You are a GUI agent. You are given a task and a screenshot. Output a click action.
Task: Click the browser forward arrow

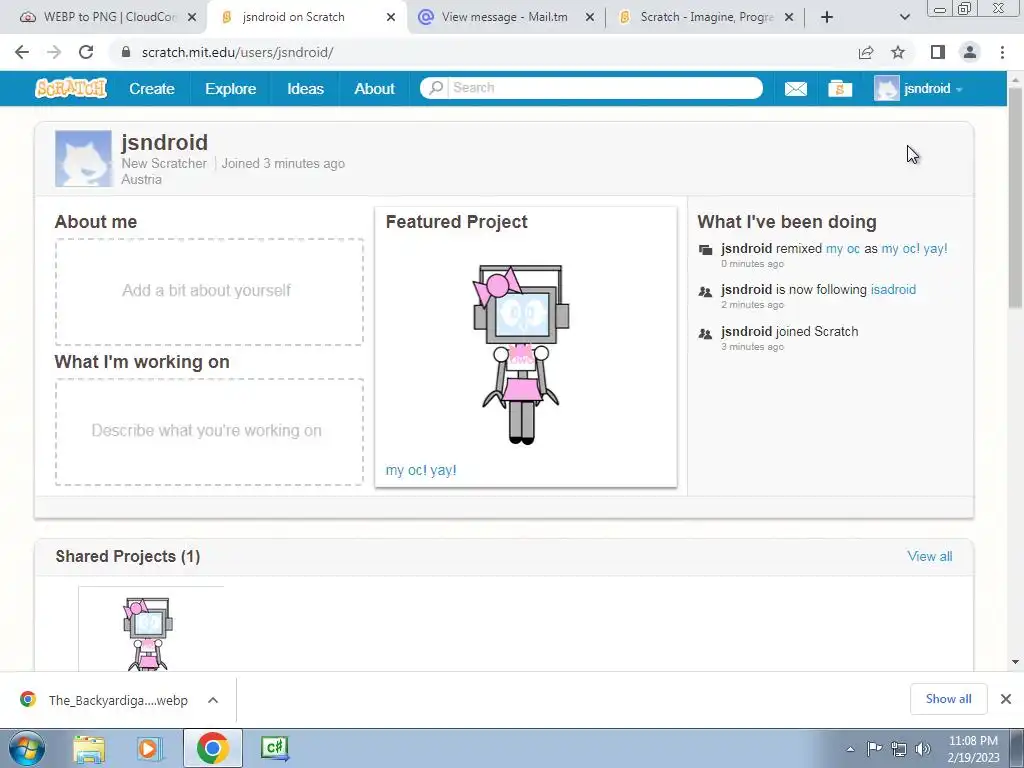coord(54,52)
